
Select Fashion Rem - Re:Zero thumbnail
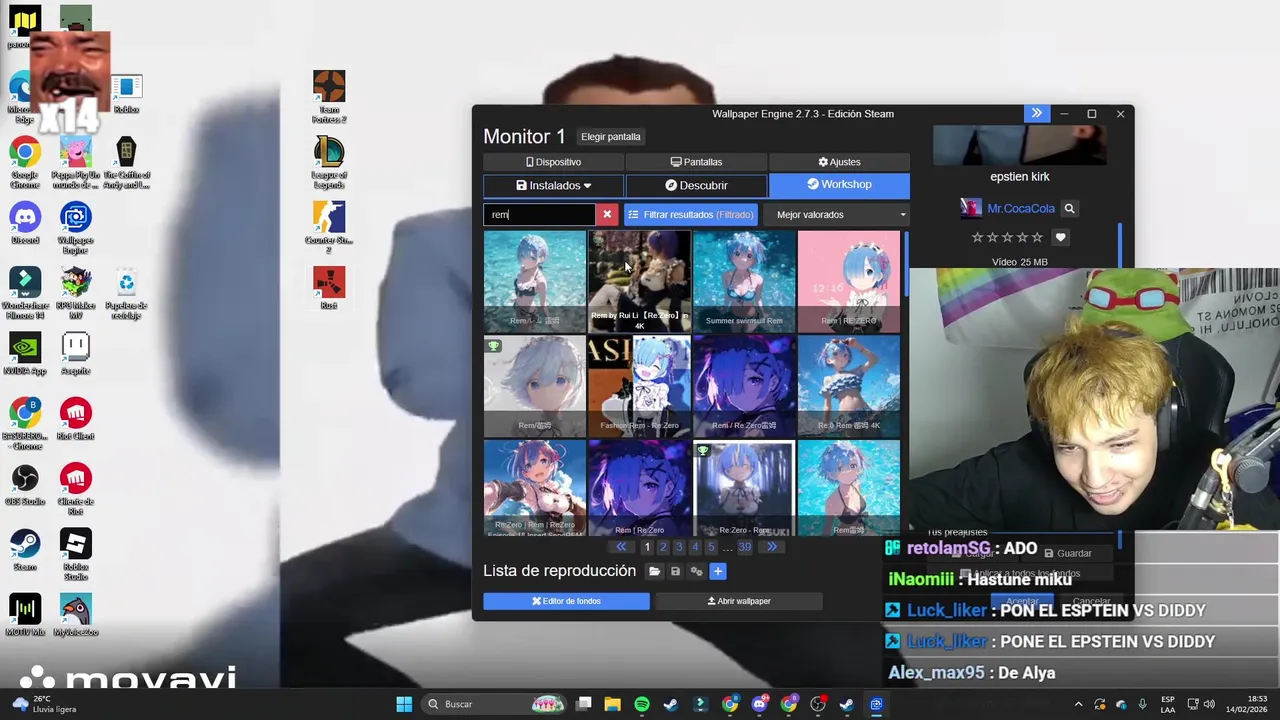(639, 385)
